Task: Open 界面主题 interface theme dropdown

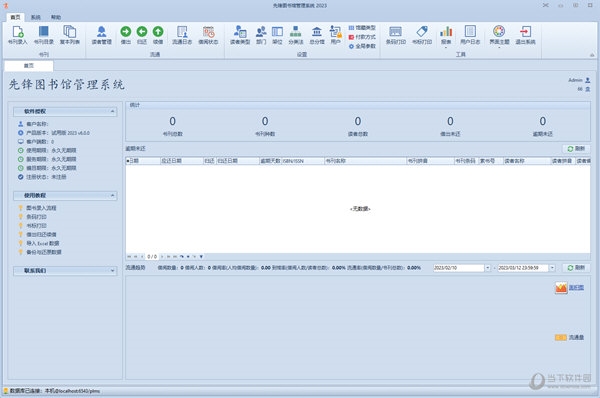Action: [499, 36]
